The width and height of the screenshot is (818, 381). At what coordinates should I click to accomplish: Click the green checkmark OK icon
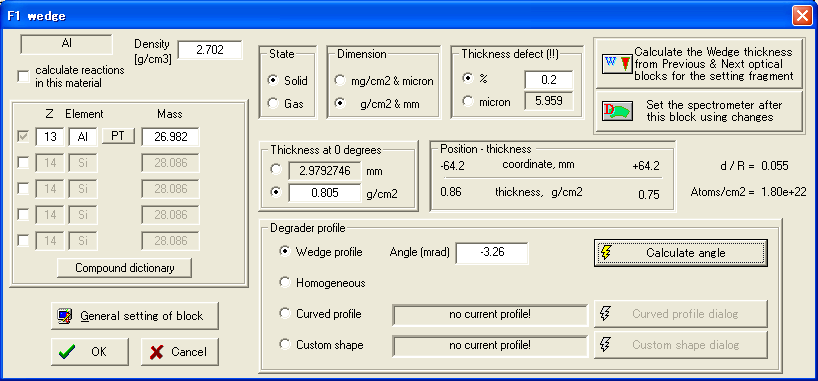pos(66,352)
